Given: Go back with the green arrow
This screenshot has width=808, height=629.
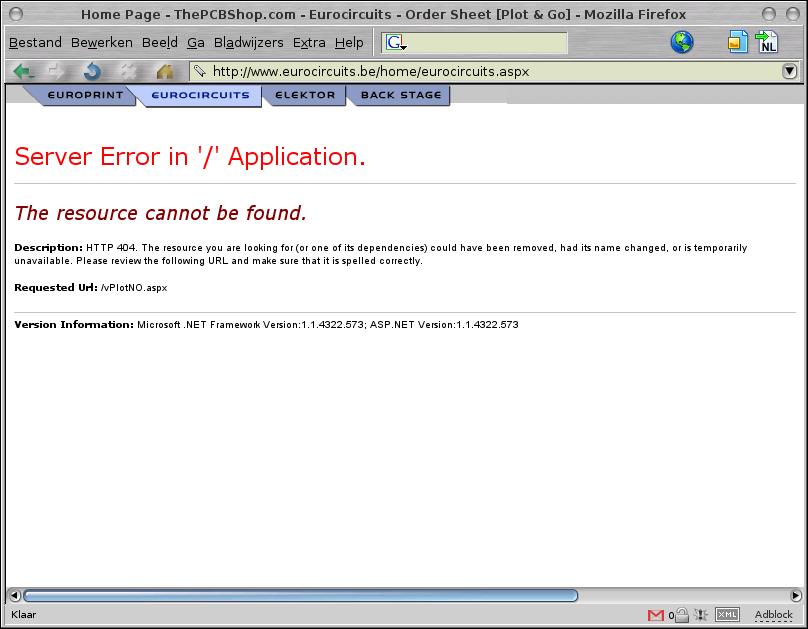Looking at the screenshot, I should [x=23, y=72].
